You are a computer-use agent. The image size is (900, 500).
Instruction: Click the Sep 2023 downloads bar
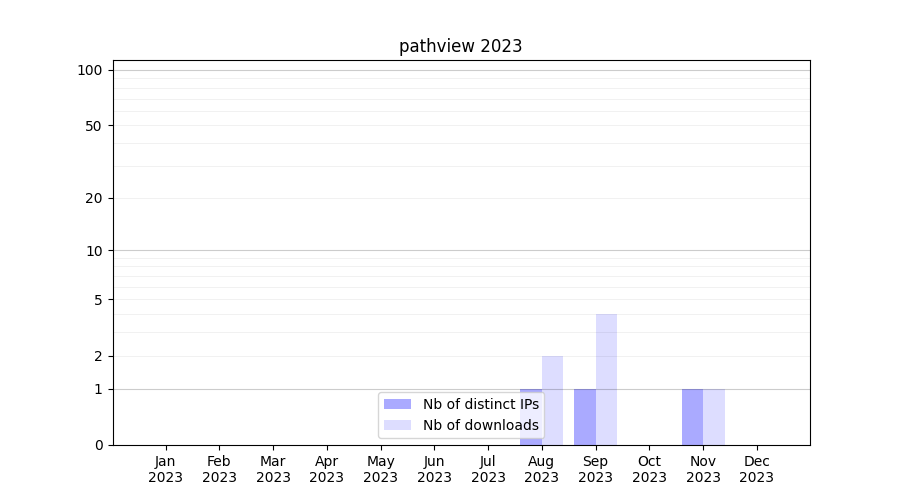[606, 380]
